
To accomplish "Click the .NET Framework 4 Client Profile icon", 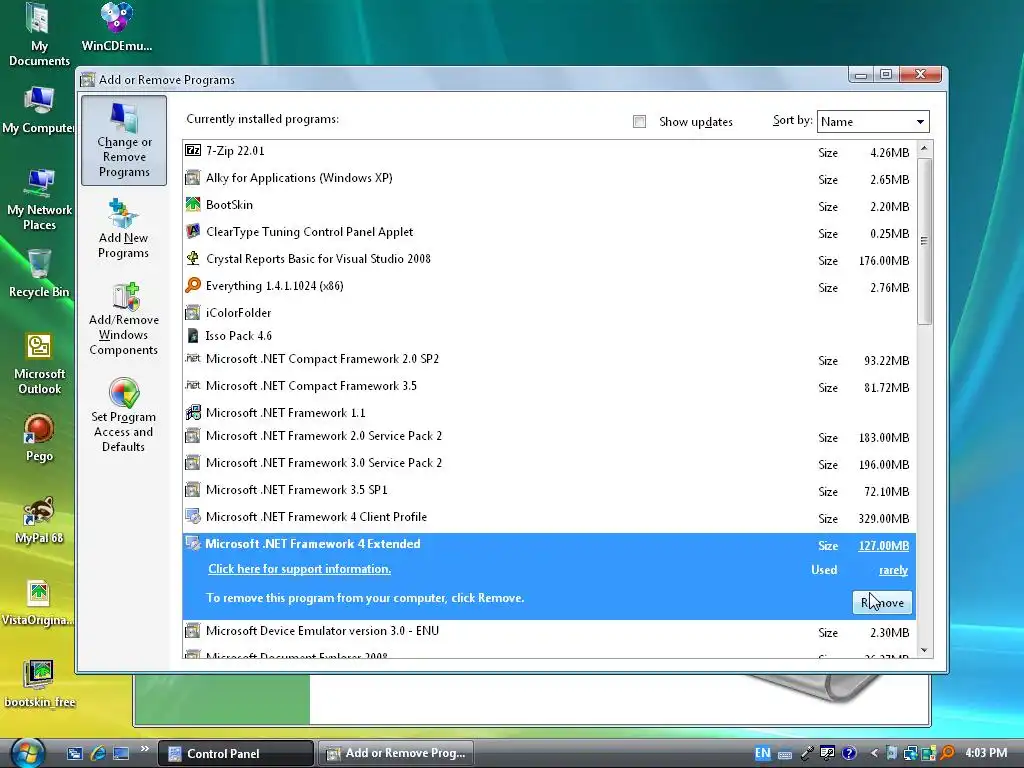I will pyautogui.click(x=193, y=517).
